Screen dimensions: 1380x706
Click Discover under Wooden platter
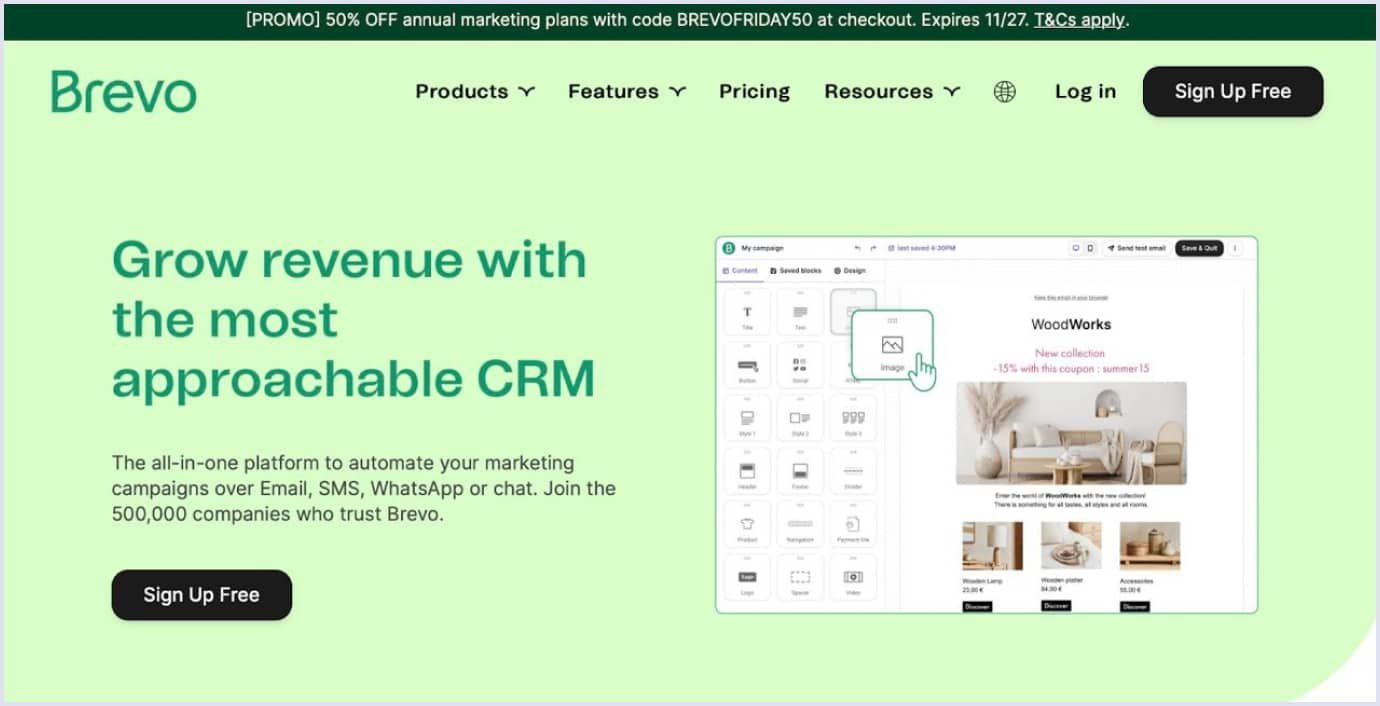(x=1056, y=606)
